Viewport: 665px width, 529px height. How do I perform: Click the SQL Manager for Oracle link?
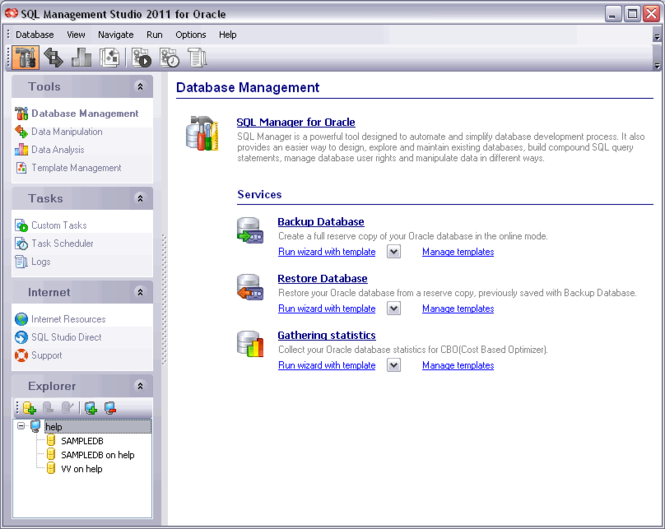tap(296, 122)
